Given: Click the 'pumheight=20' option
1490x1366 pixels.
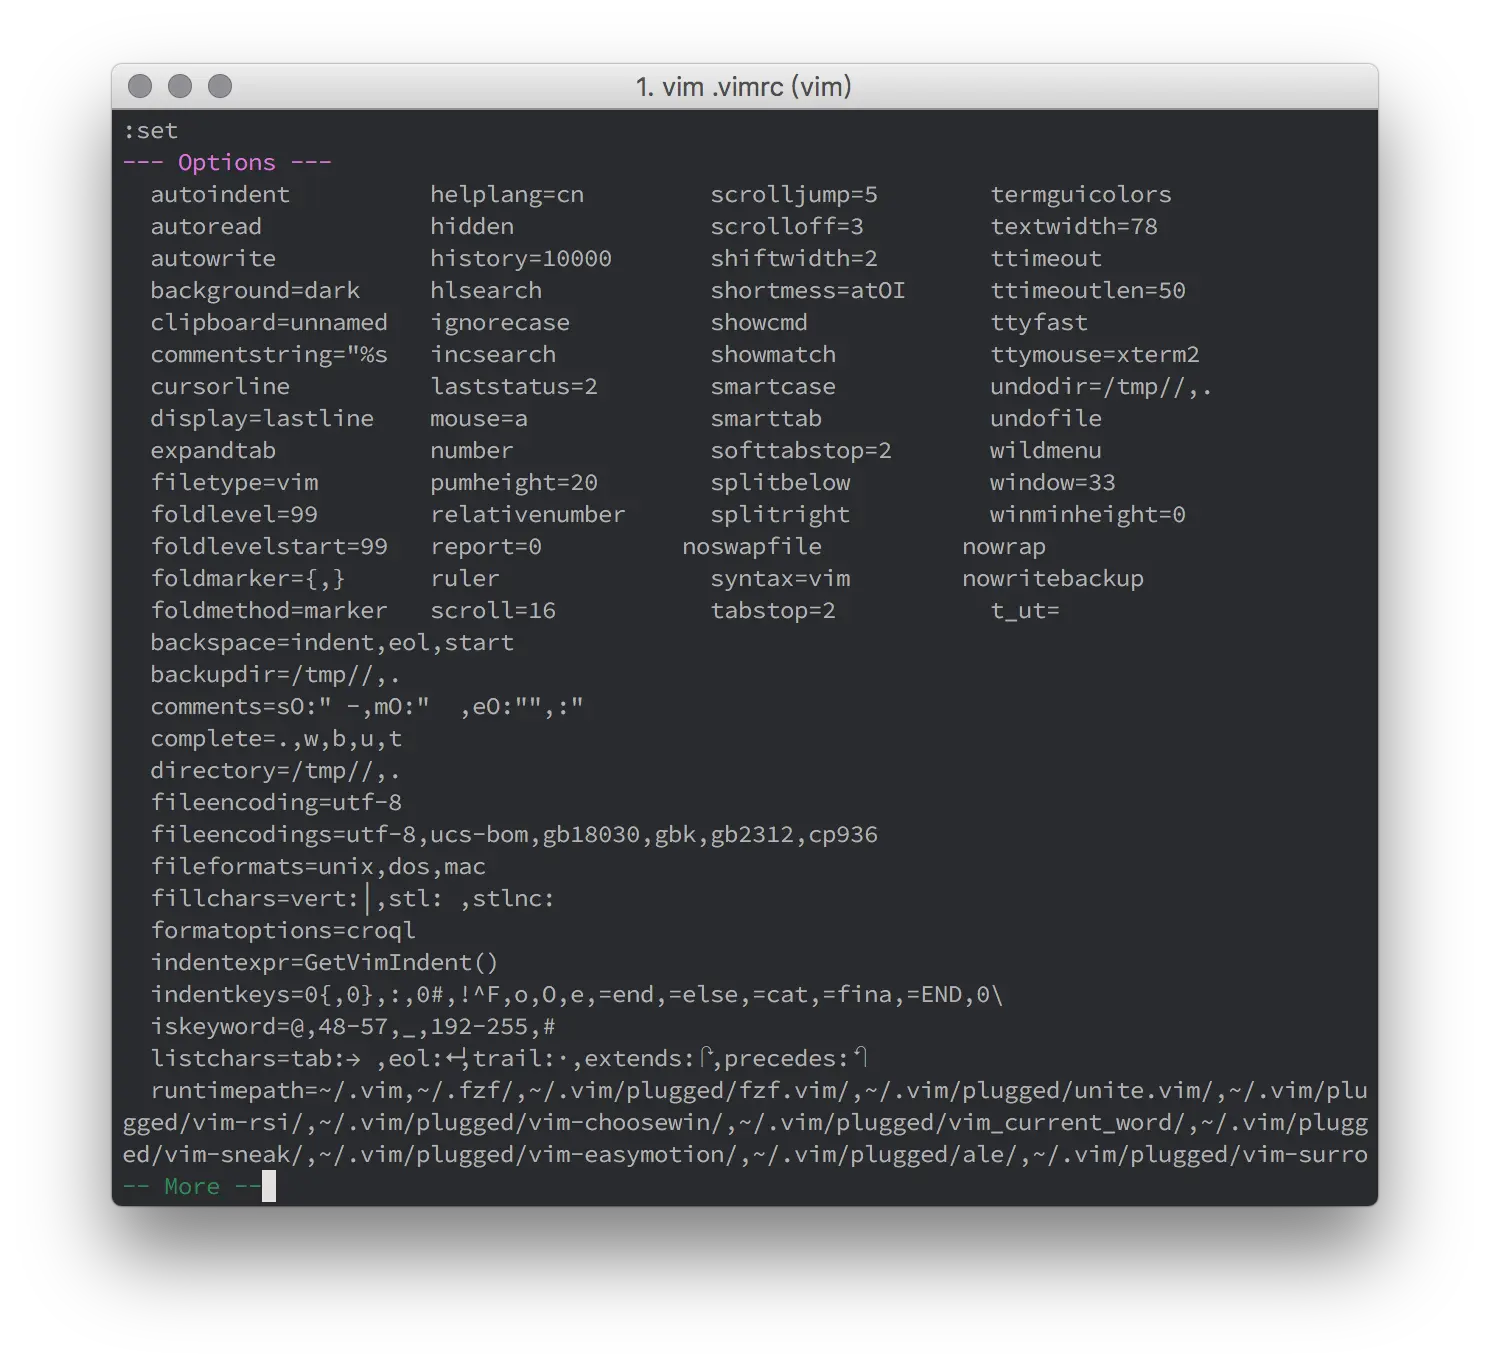Looking at the screenshot, I should point(514,483).
